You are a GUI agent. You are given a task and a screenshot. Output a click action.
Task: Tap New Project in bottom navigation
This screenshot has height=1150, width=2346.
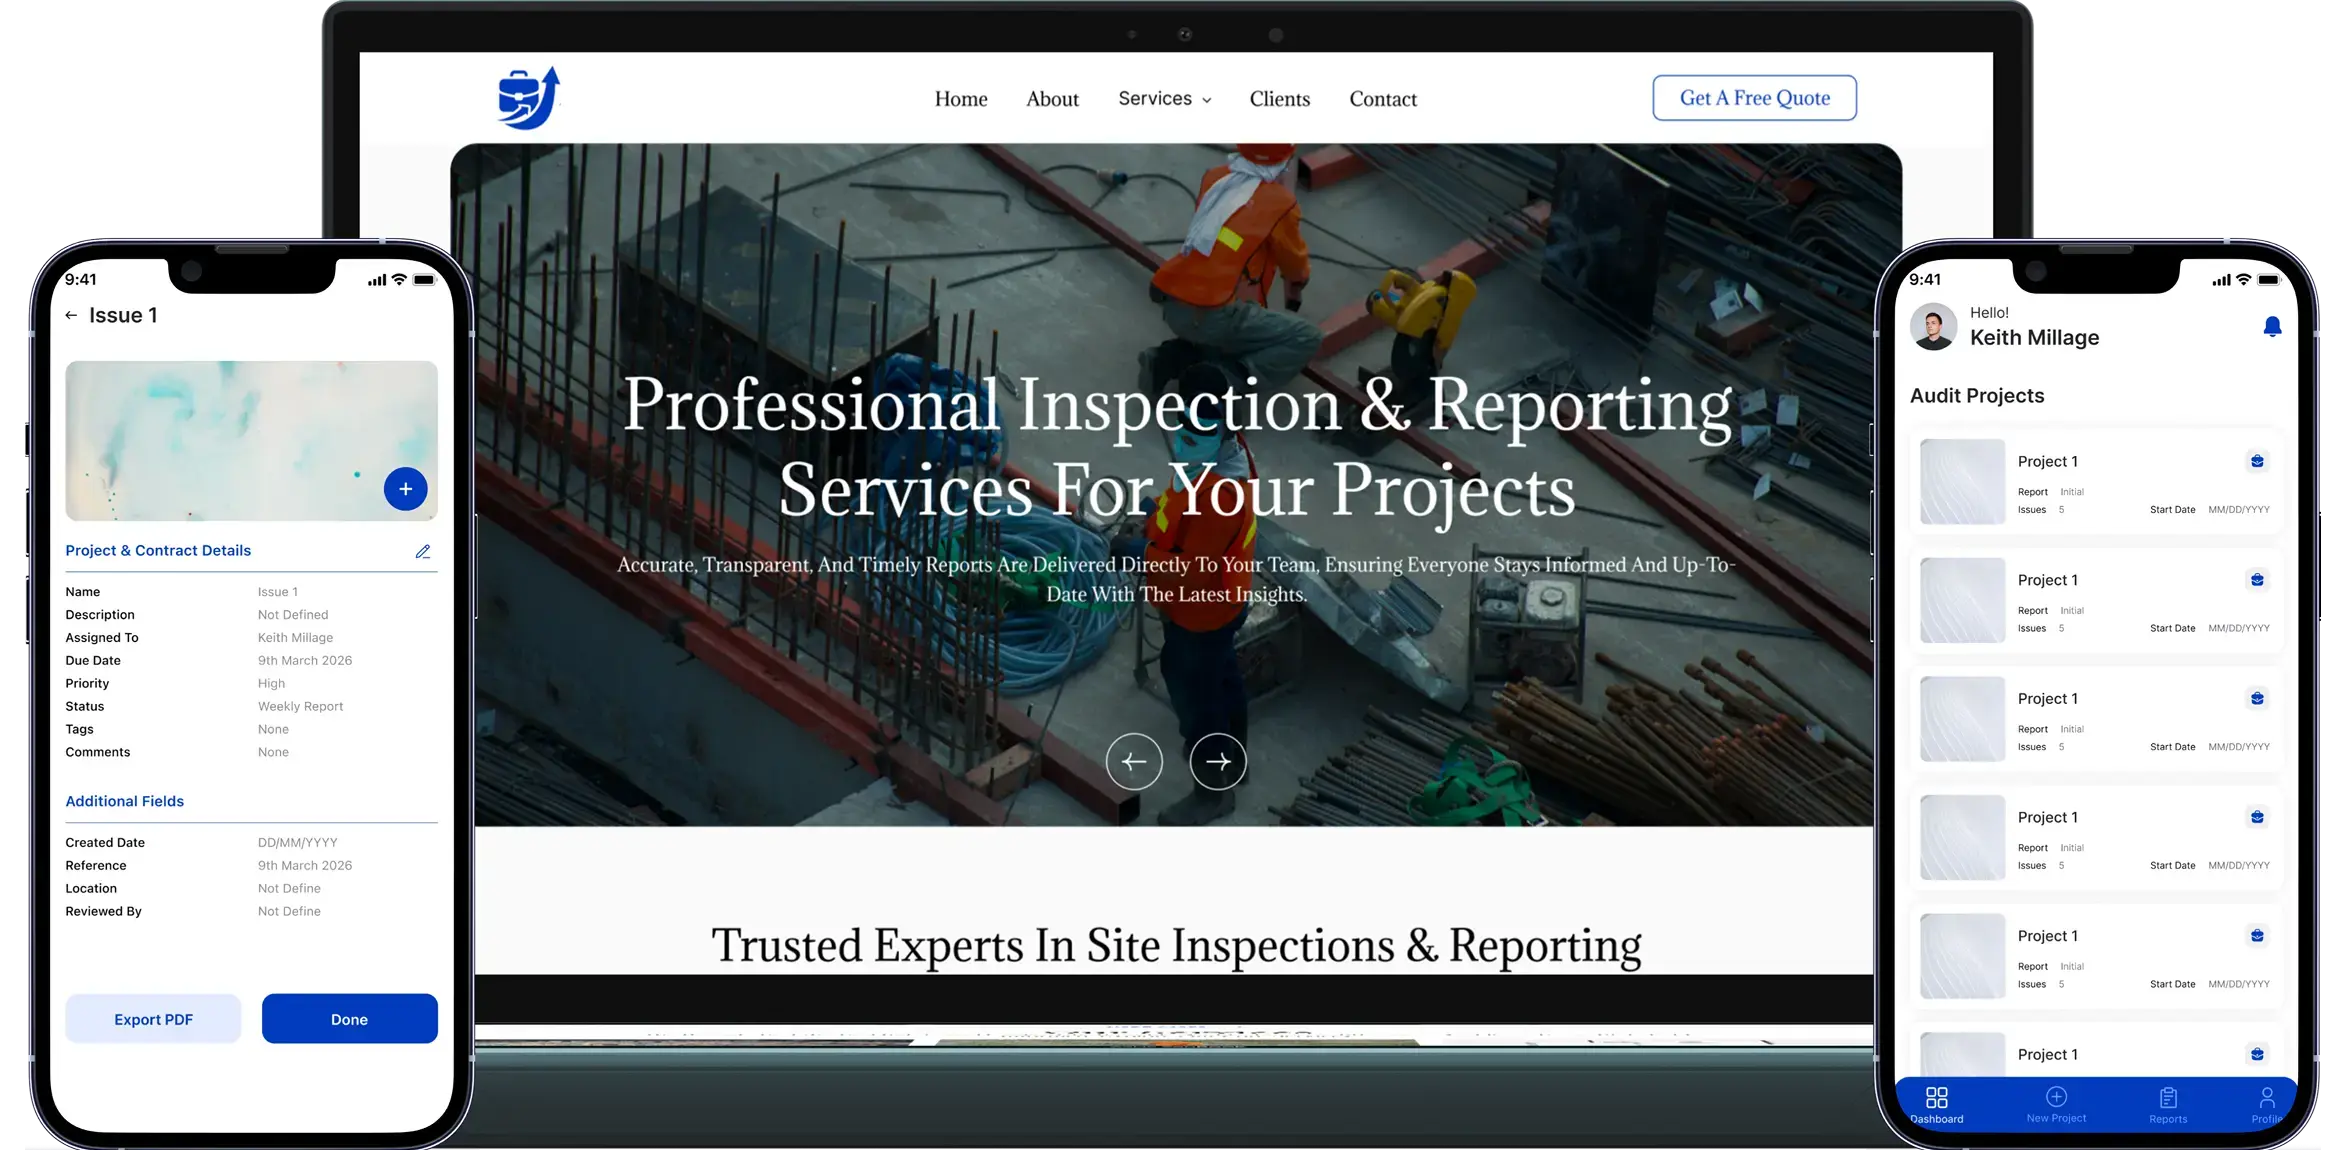[x=2056, y=1105]
